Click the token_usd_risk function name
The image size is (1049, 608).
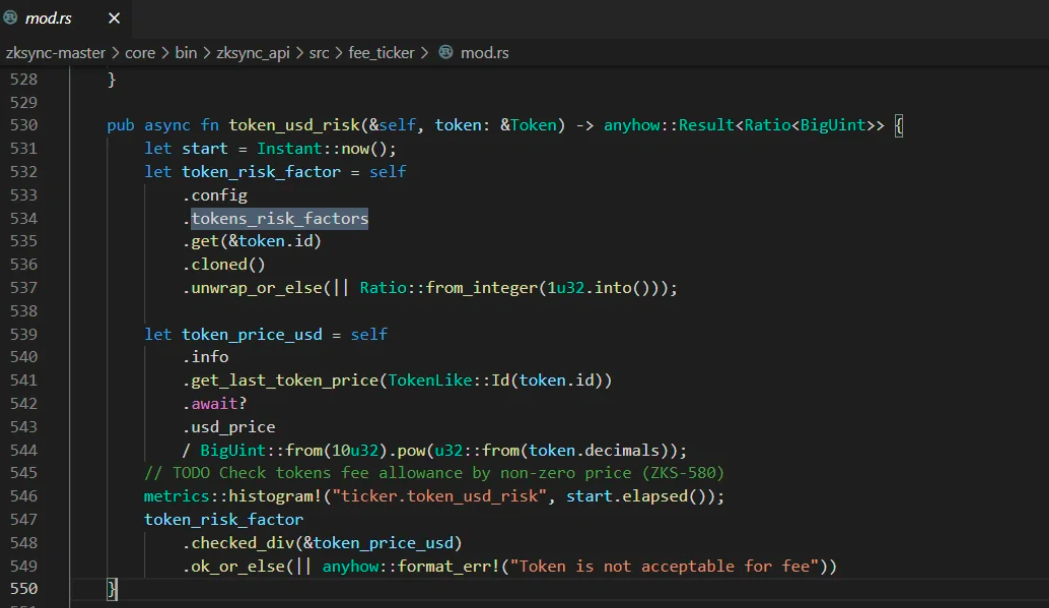(294, 125)
